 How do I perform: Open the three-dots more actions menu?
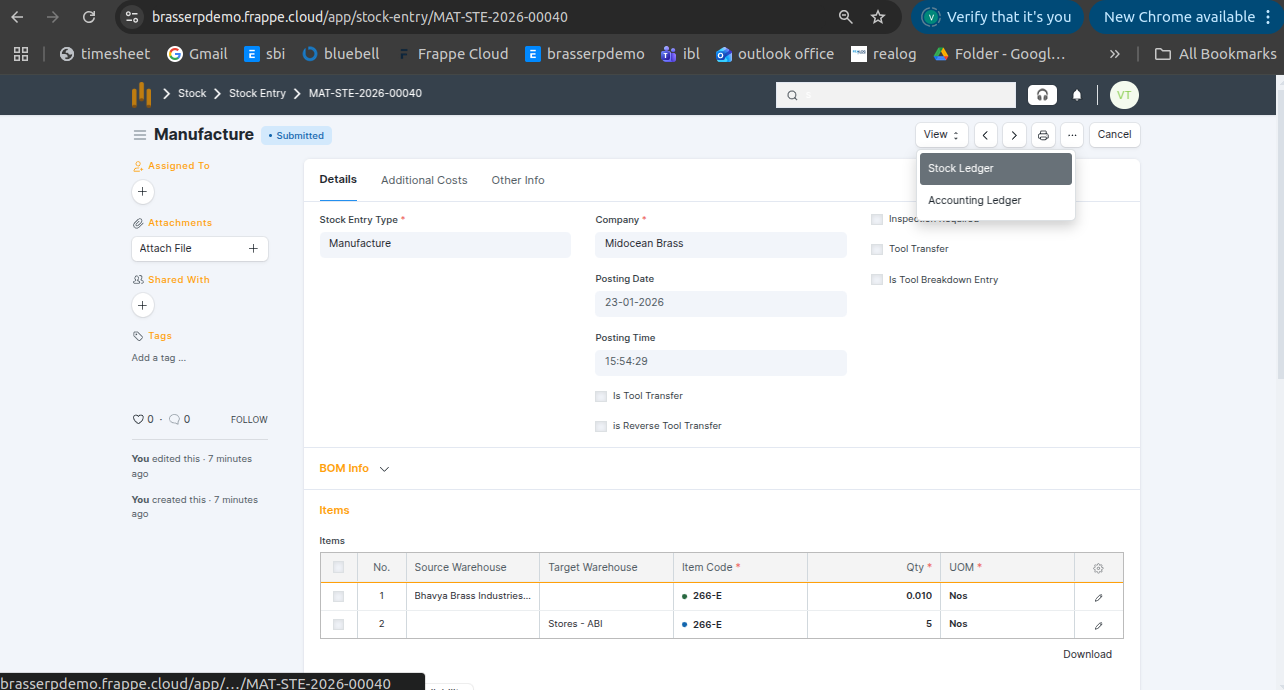tap(1072, 135)
